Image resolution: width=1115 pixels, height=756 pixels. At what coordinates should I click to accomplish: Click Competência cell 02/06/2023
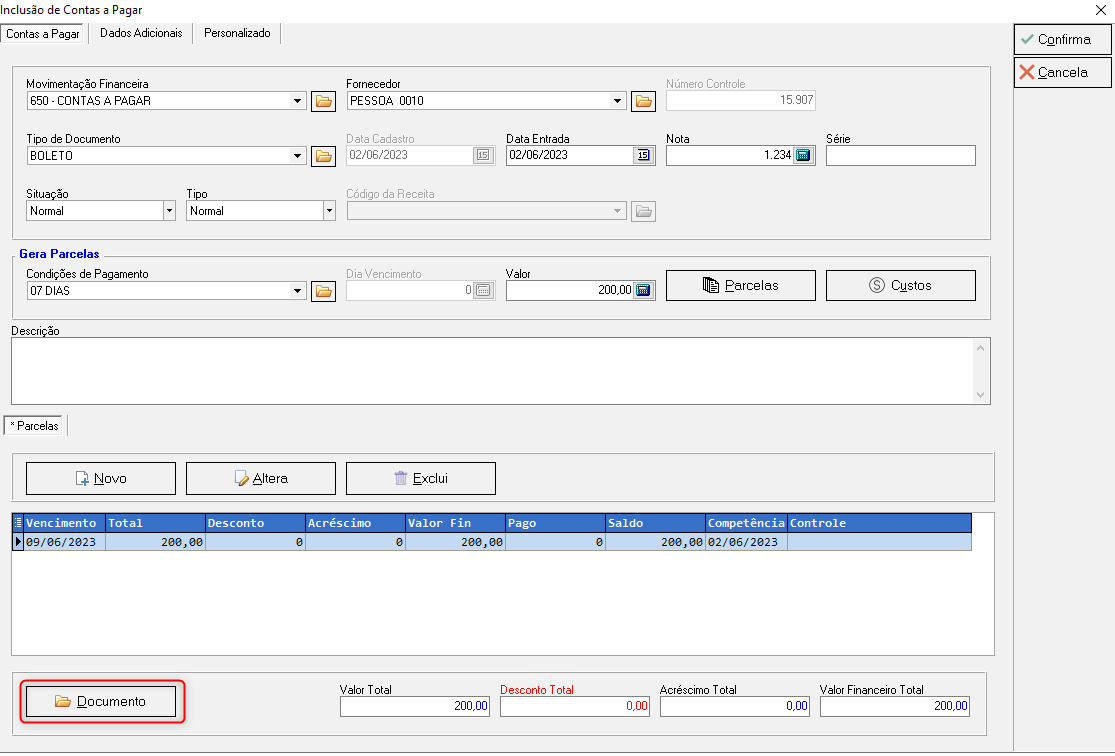click(747, 542)
